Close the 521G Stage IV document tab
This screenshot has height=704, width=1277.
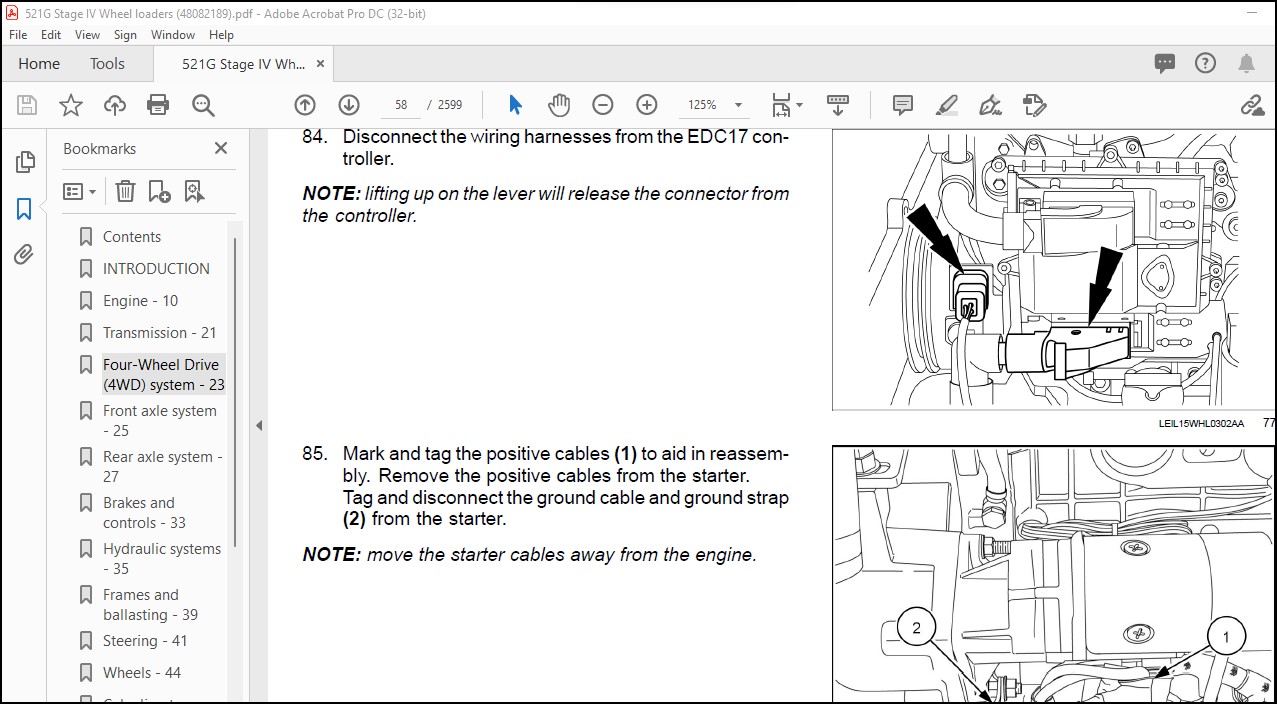point(320,63)
